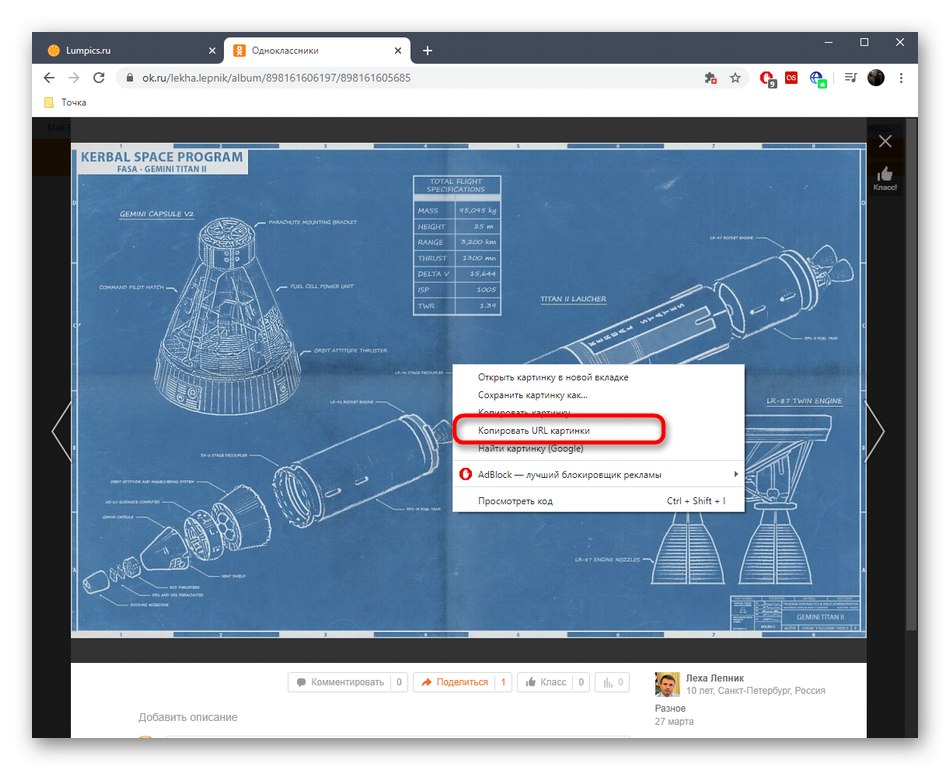
Task: Open Леха Лепник profile avatar
Action: 667,685
